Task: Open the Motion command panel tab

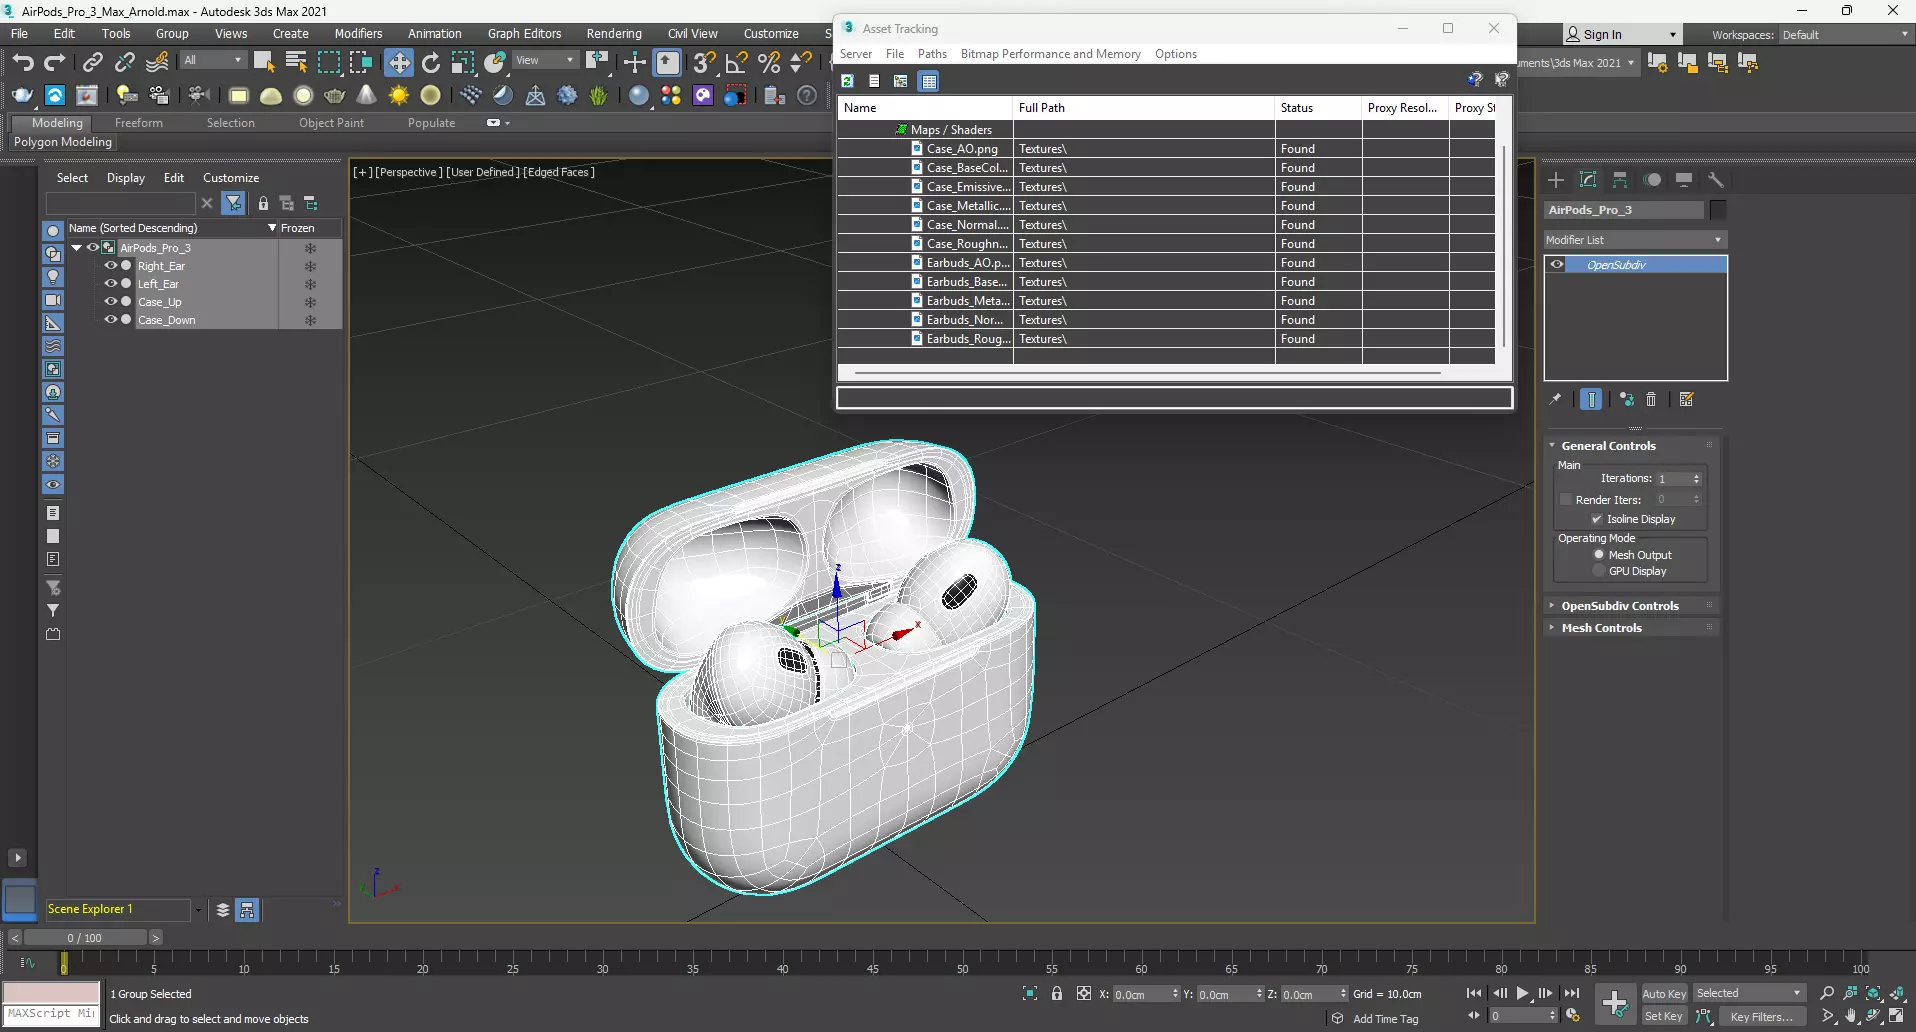Action: (1653, 180)
